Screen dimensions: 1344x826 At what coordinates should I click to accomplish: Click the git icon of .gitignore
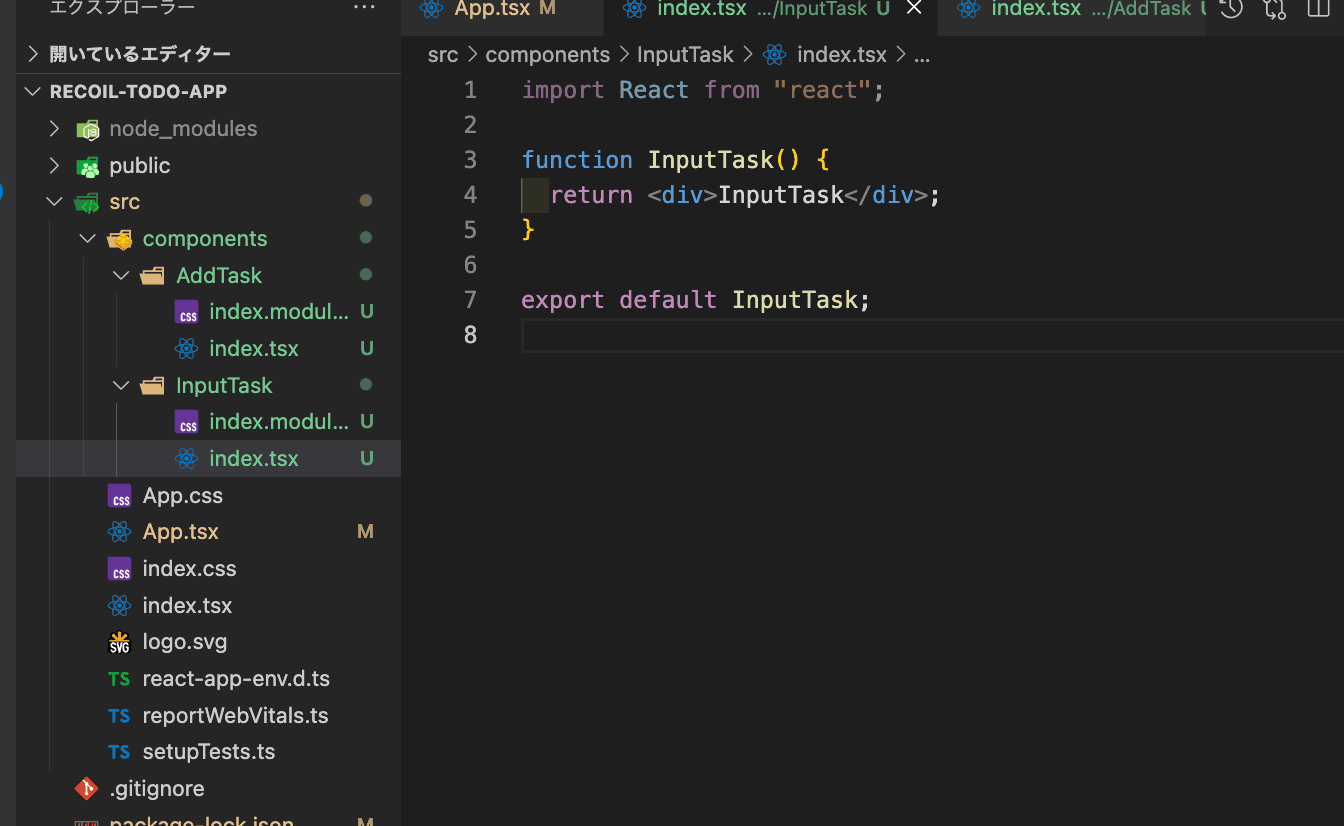(x=87, y=789)
